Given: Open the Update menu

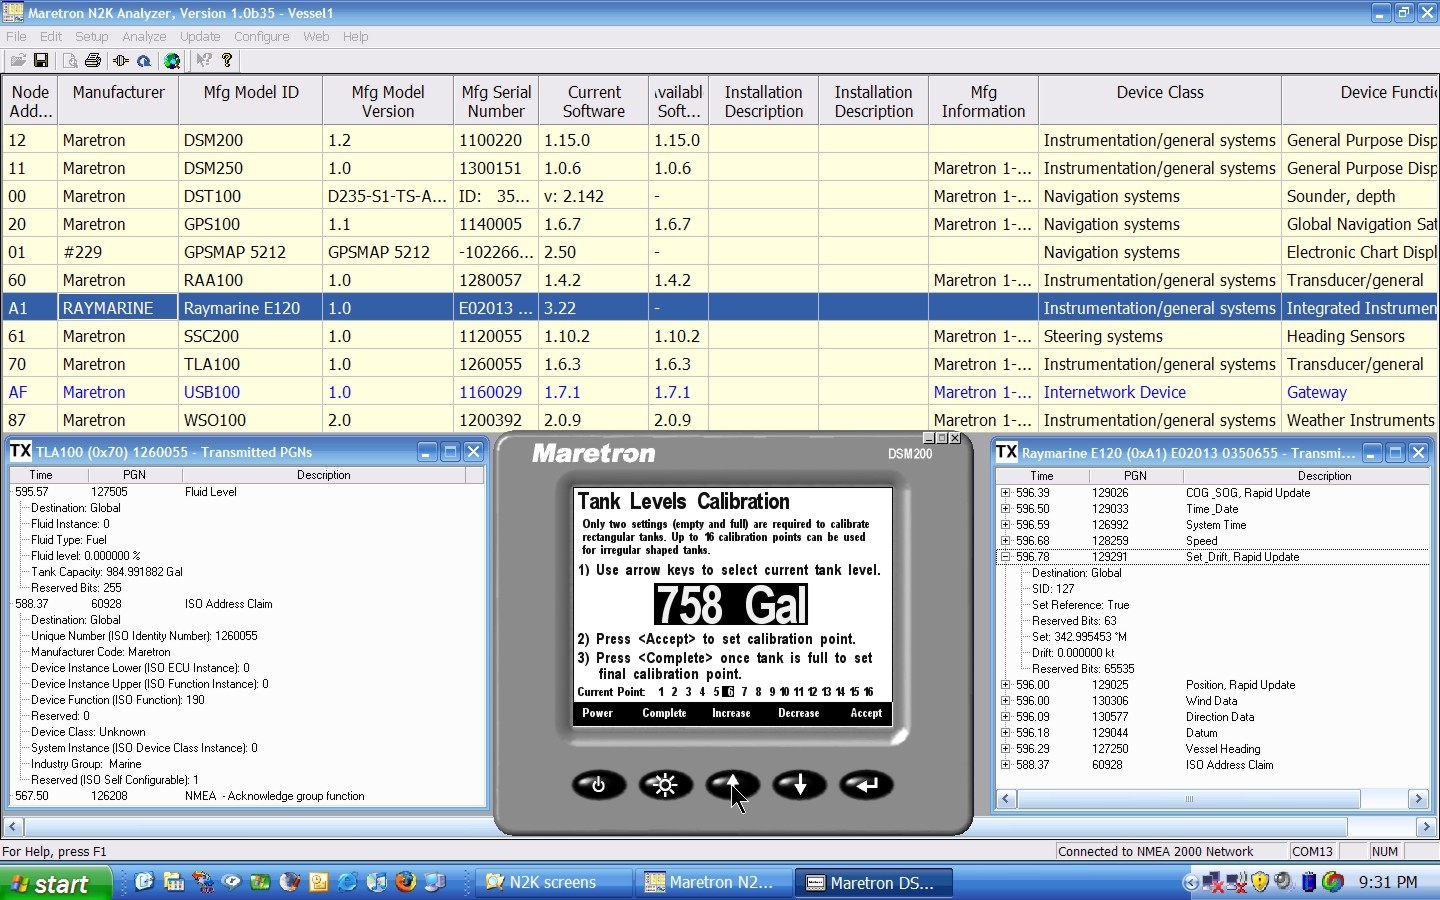Looking at the screenshot, I should coord(200,36).
